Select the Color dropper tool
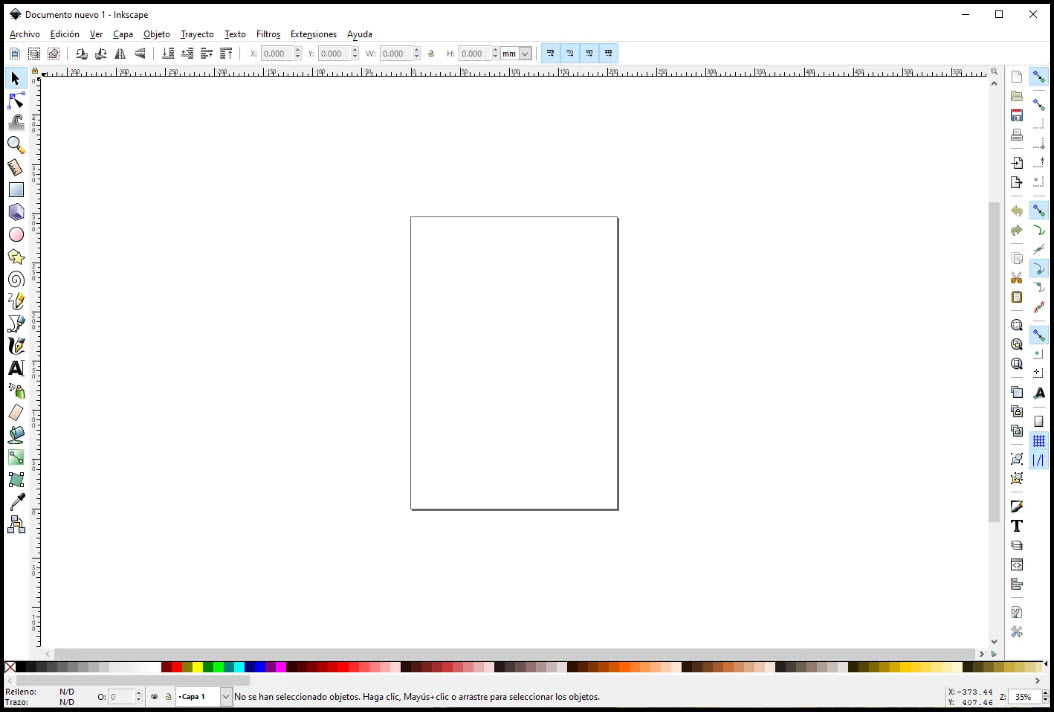The height and width of the screenshot is (712, 1054). point(16,502)
